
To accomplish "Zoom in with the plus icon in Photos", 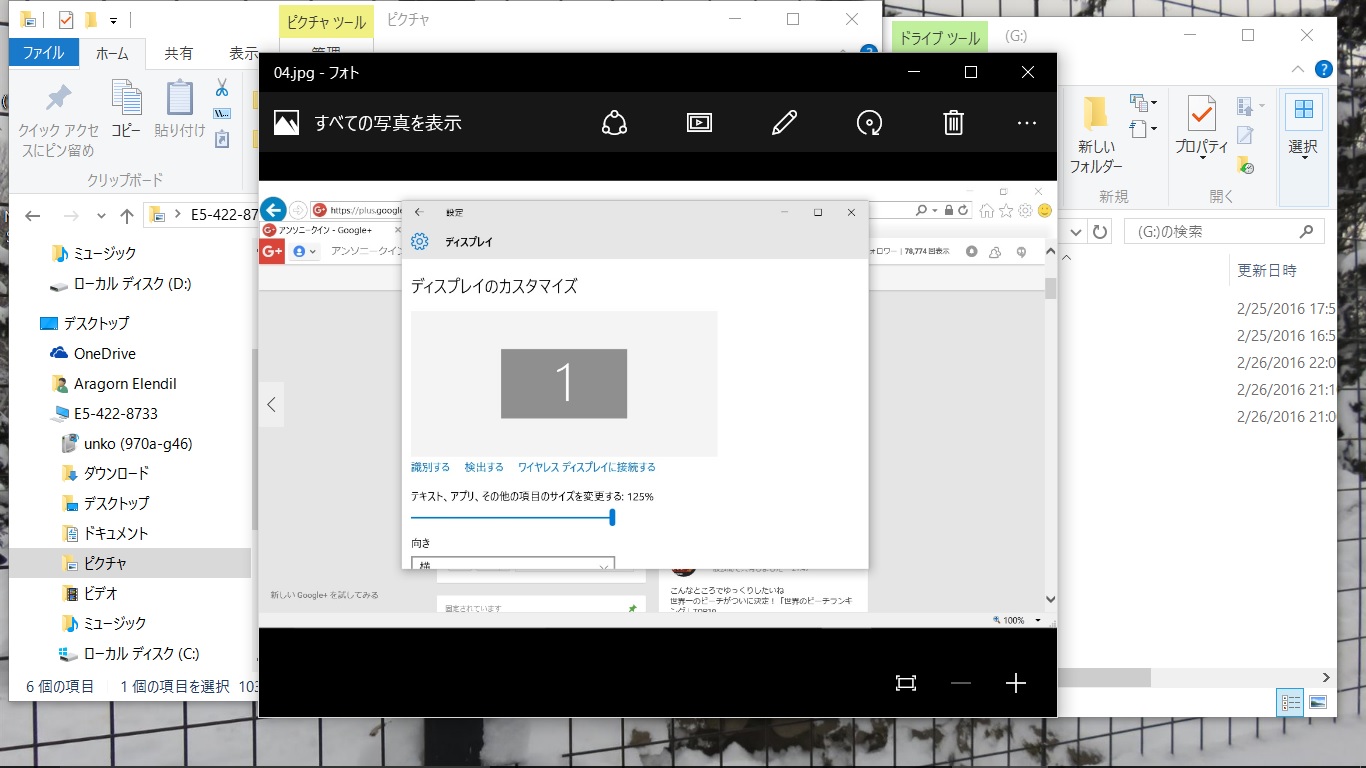I will pyautogui.click(x=1016, y=683).
